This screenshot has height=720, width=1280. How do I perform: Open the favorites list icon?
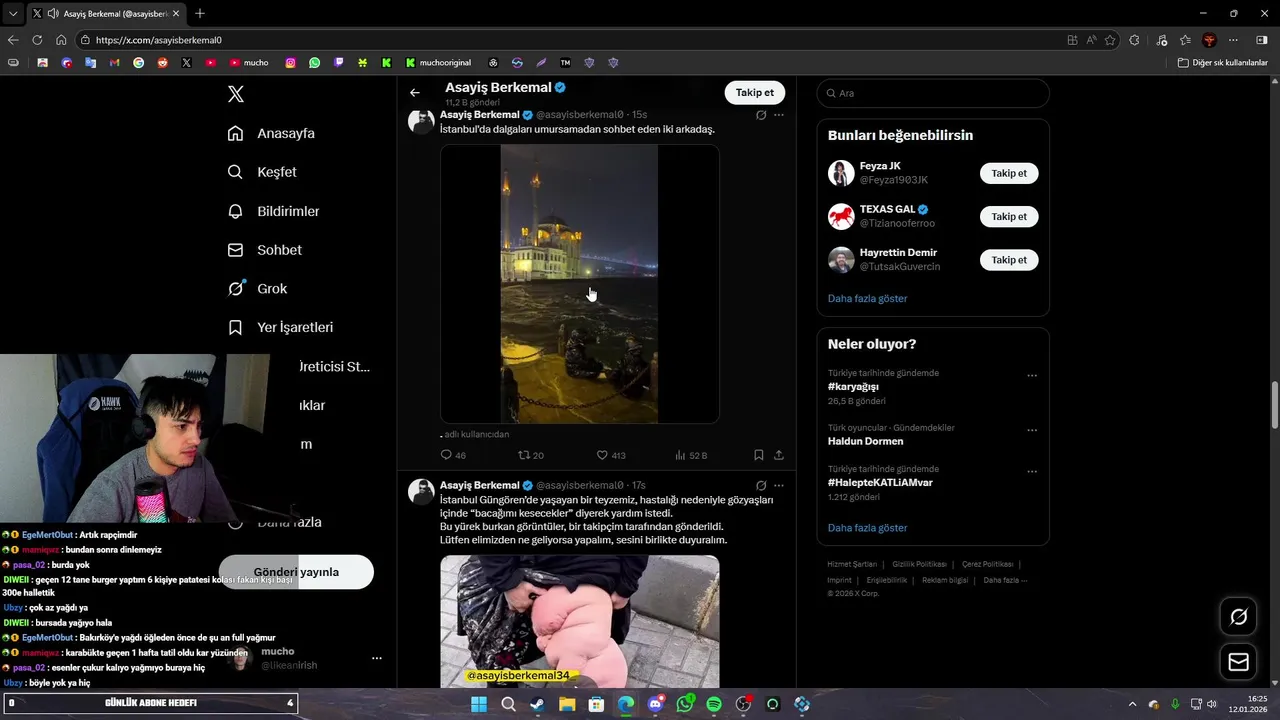coord(1185,40)
